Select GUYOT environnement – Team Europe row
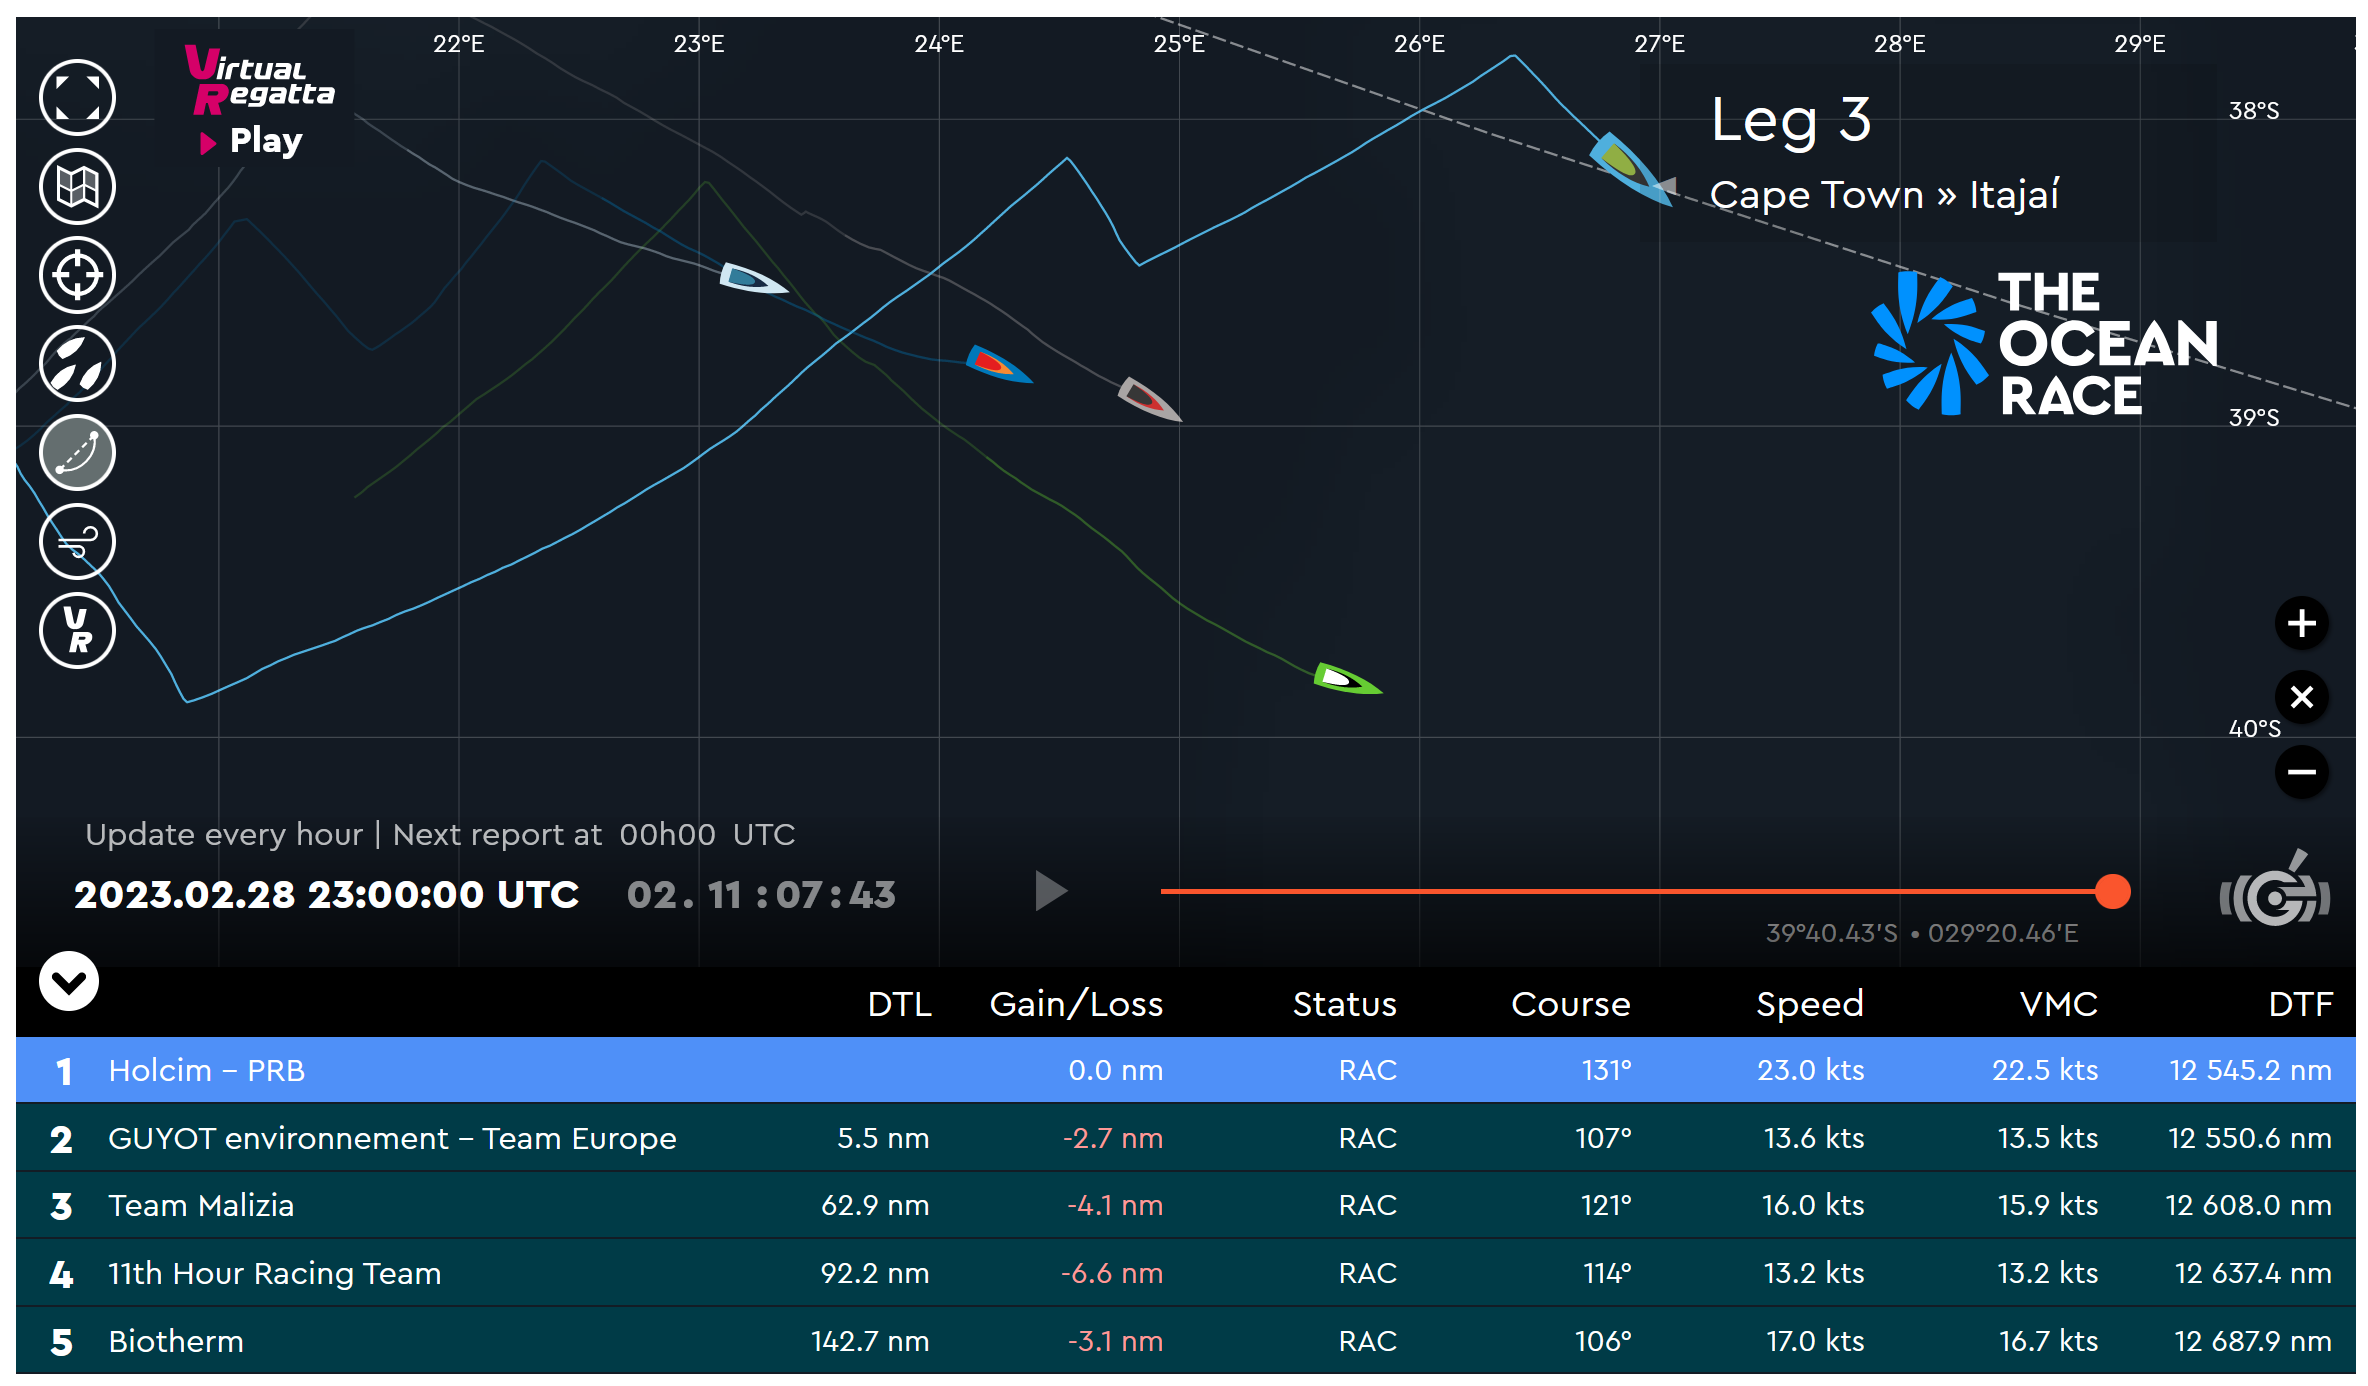 point(1185,1138)
